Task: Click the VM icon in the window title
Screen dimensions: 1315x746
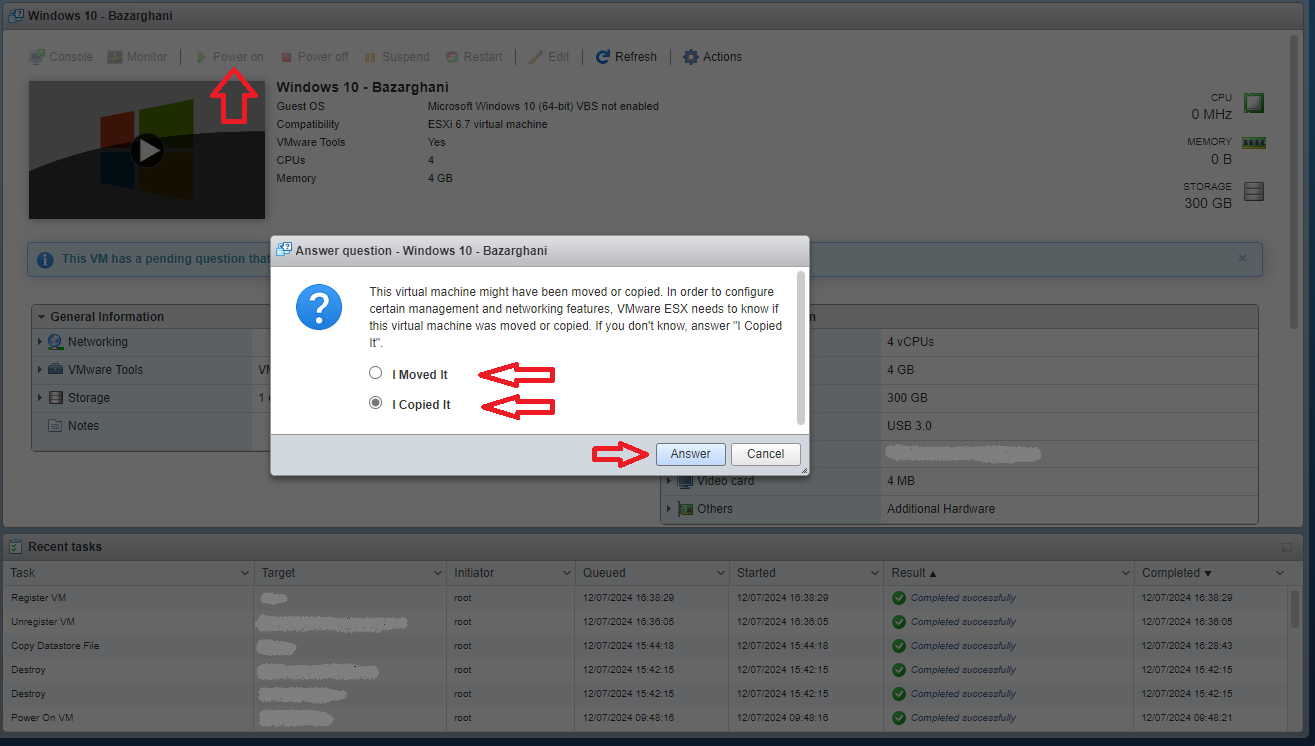Action: pos(16,16)
